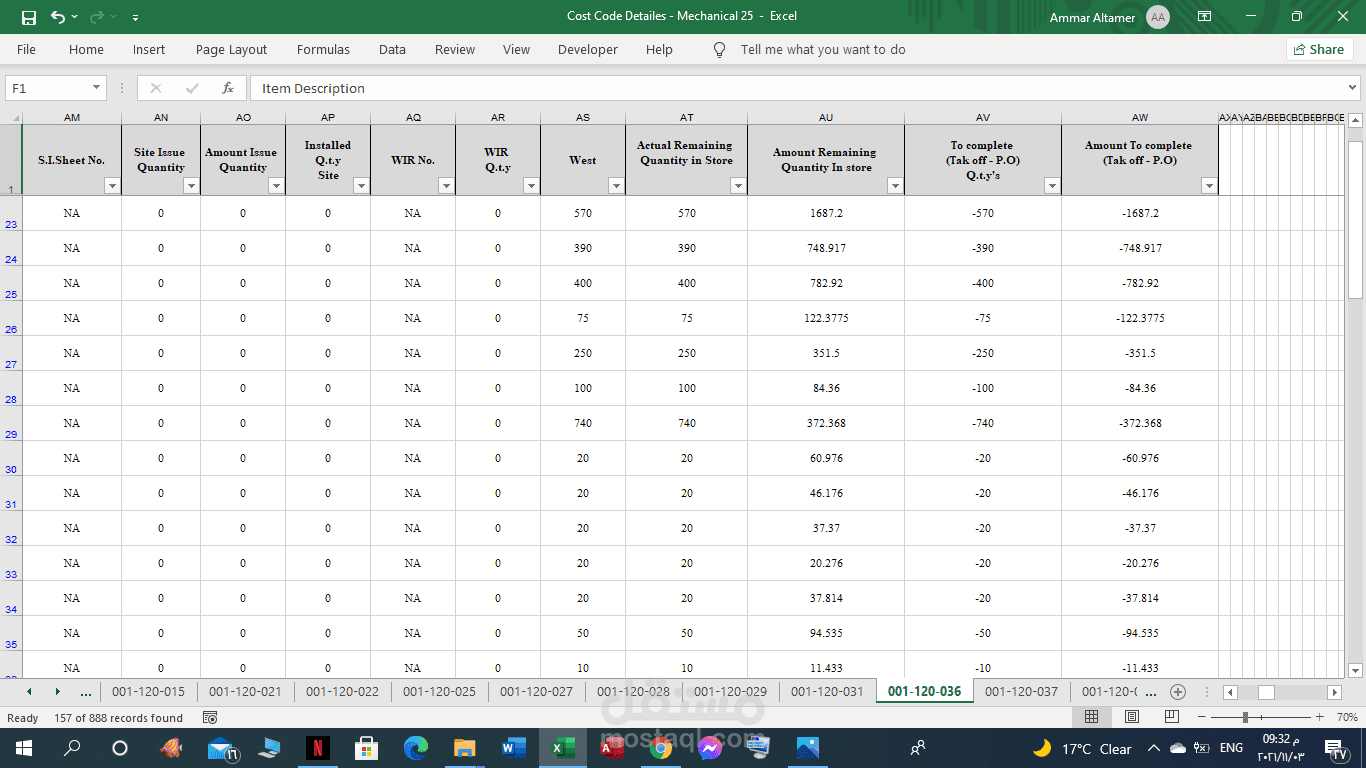The height and width of the screenshot is (768, 1366).
Task: Open the Name Box dropdown arrow
Action: (96, 88)
